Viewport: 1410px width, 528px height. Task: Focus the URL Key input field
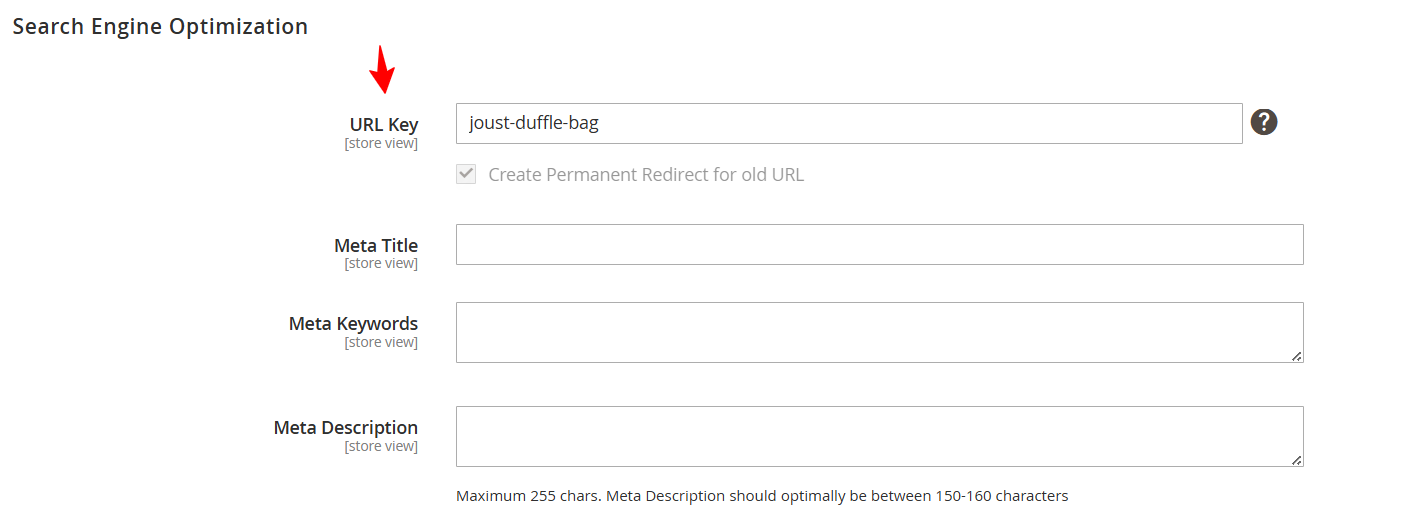[x=848, y=124]
